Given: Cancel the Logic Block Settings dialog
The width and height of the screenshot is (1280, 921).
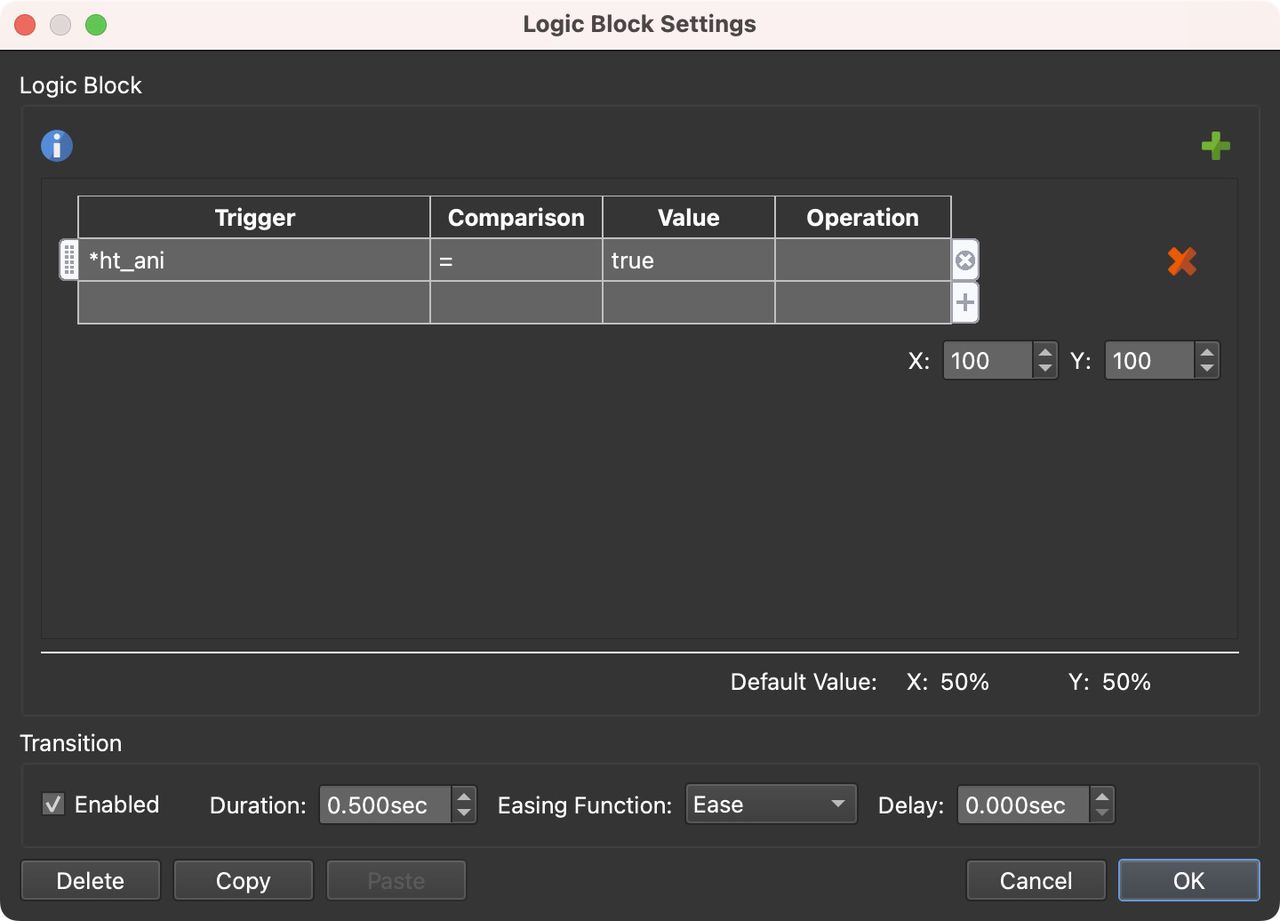Looking at the screenshot, I should point(1036,880).
